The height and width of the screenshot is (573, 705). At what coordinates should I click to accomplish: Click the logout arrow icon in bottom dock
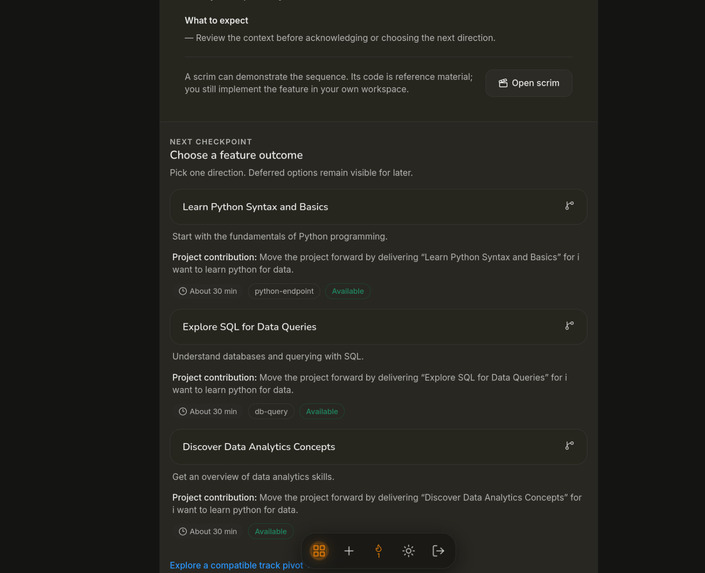click(438, 551)
